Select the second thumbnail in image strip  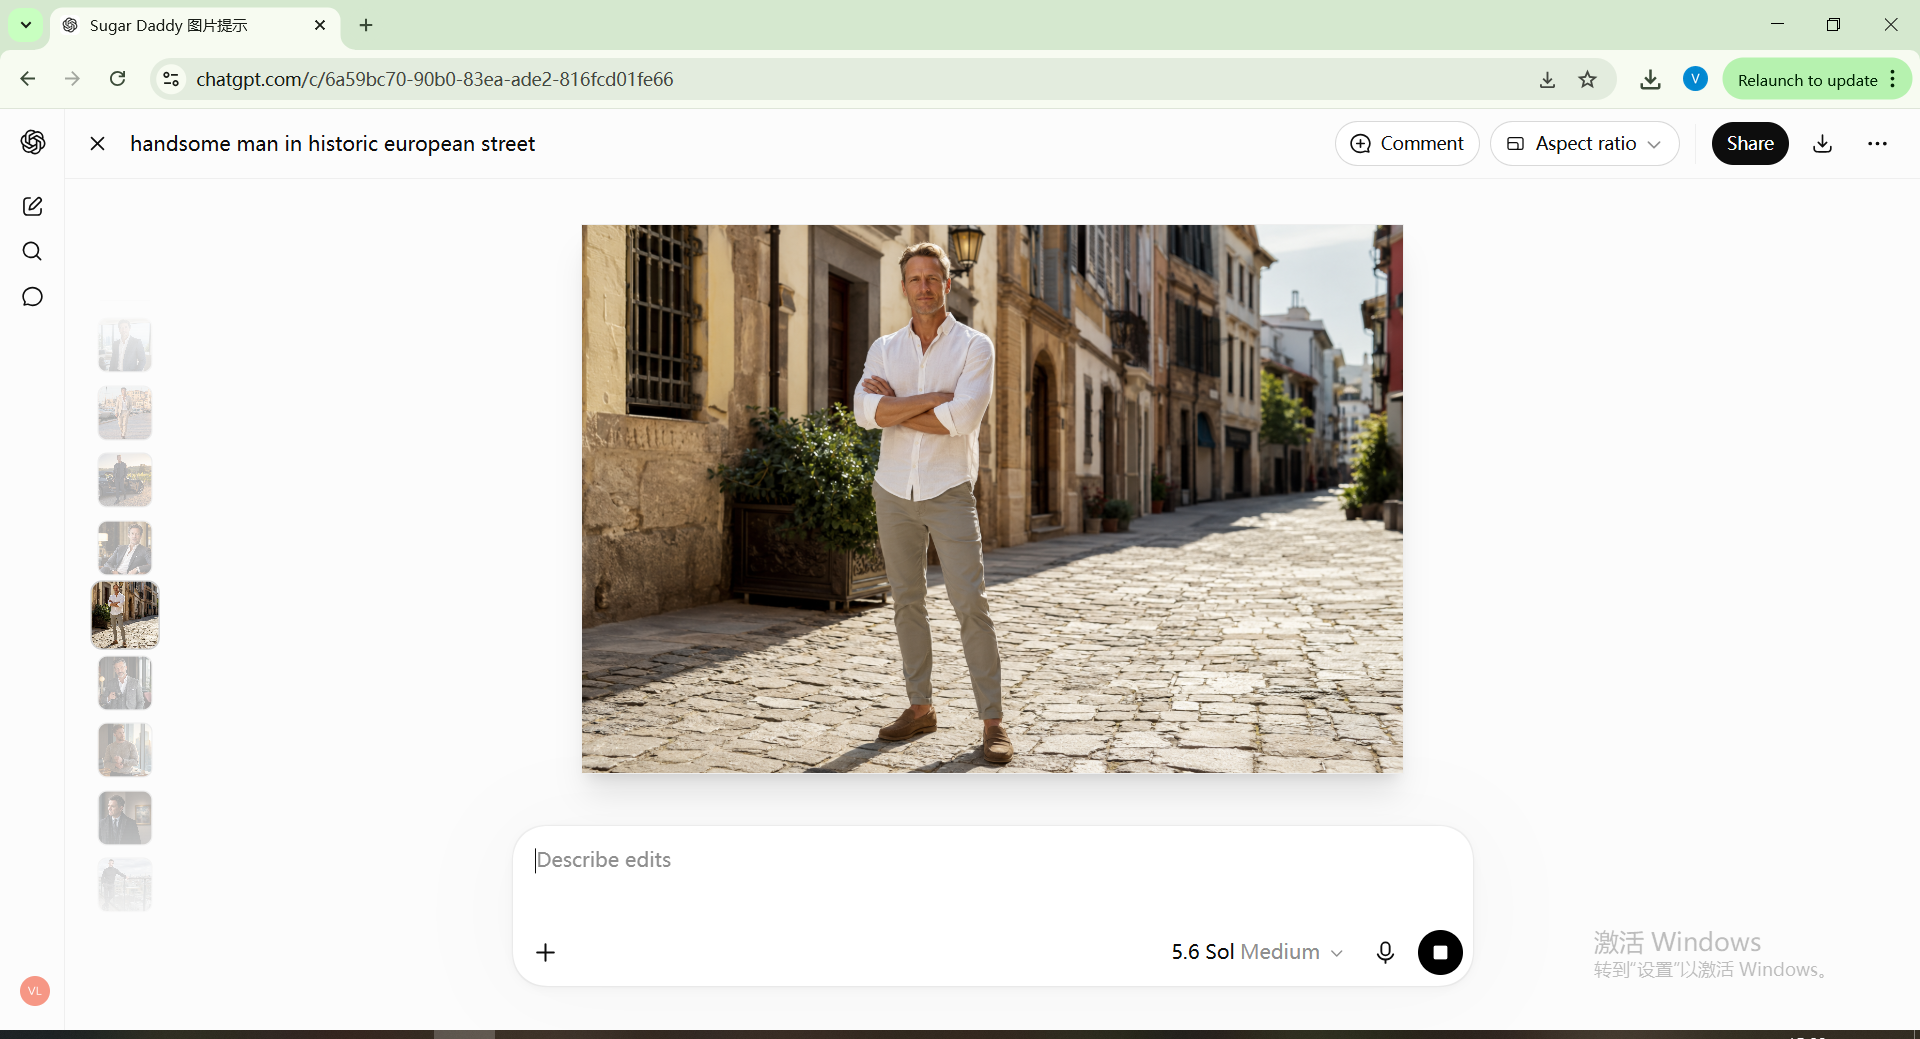coord(125,413)
